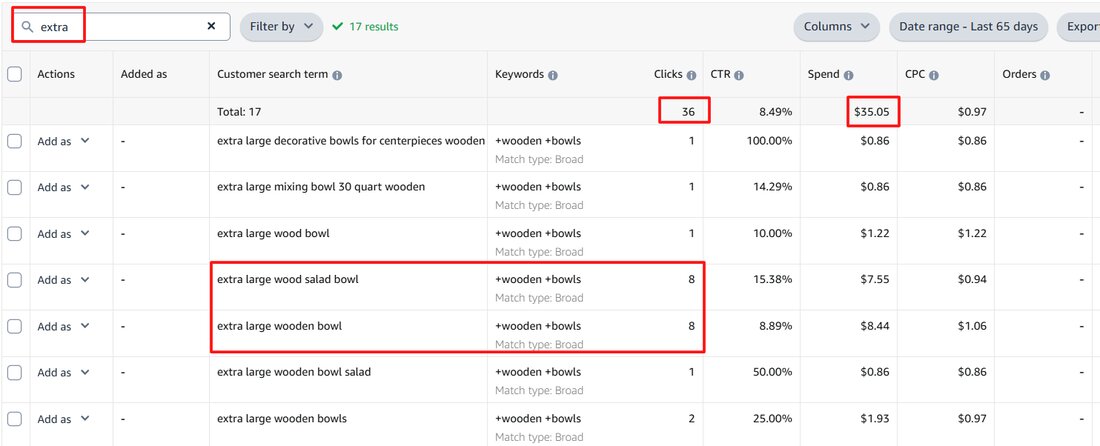Check row 'extra large wood salad bowl'
This screenshot has height=446, width=1100.
pyautogui.click(x=15, y=280)
